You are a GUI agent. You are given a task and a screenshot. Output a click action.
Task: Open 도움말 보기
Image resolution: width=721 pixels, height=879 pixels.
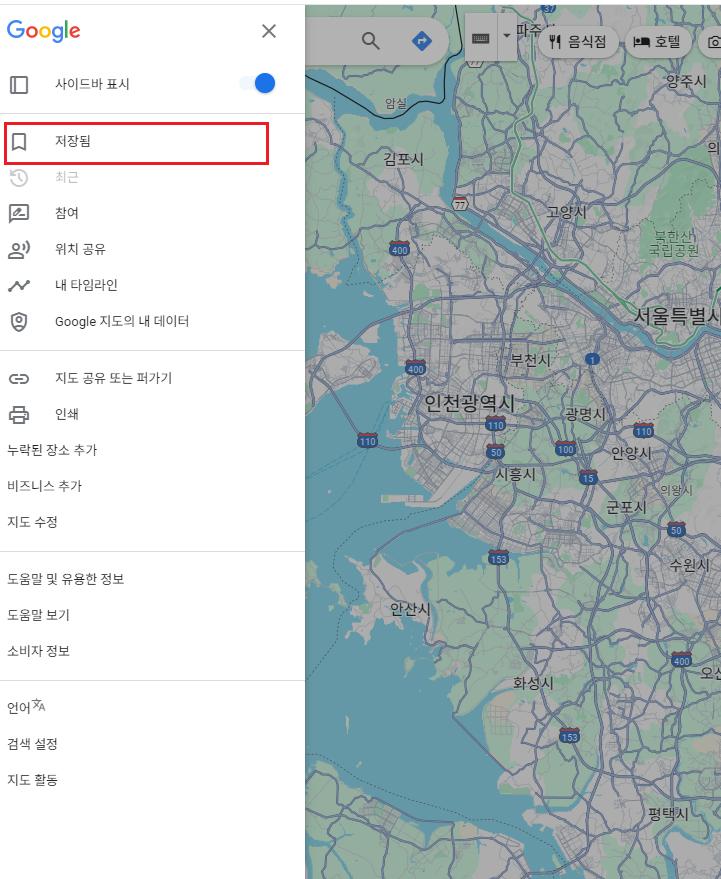[x=38, y=615]
